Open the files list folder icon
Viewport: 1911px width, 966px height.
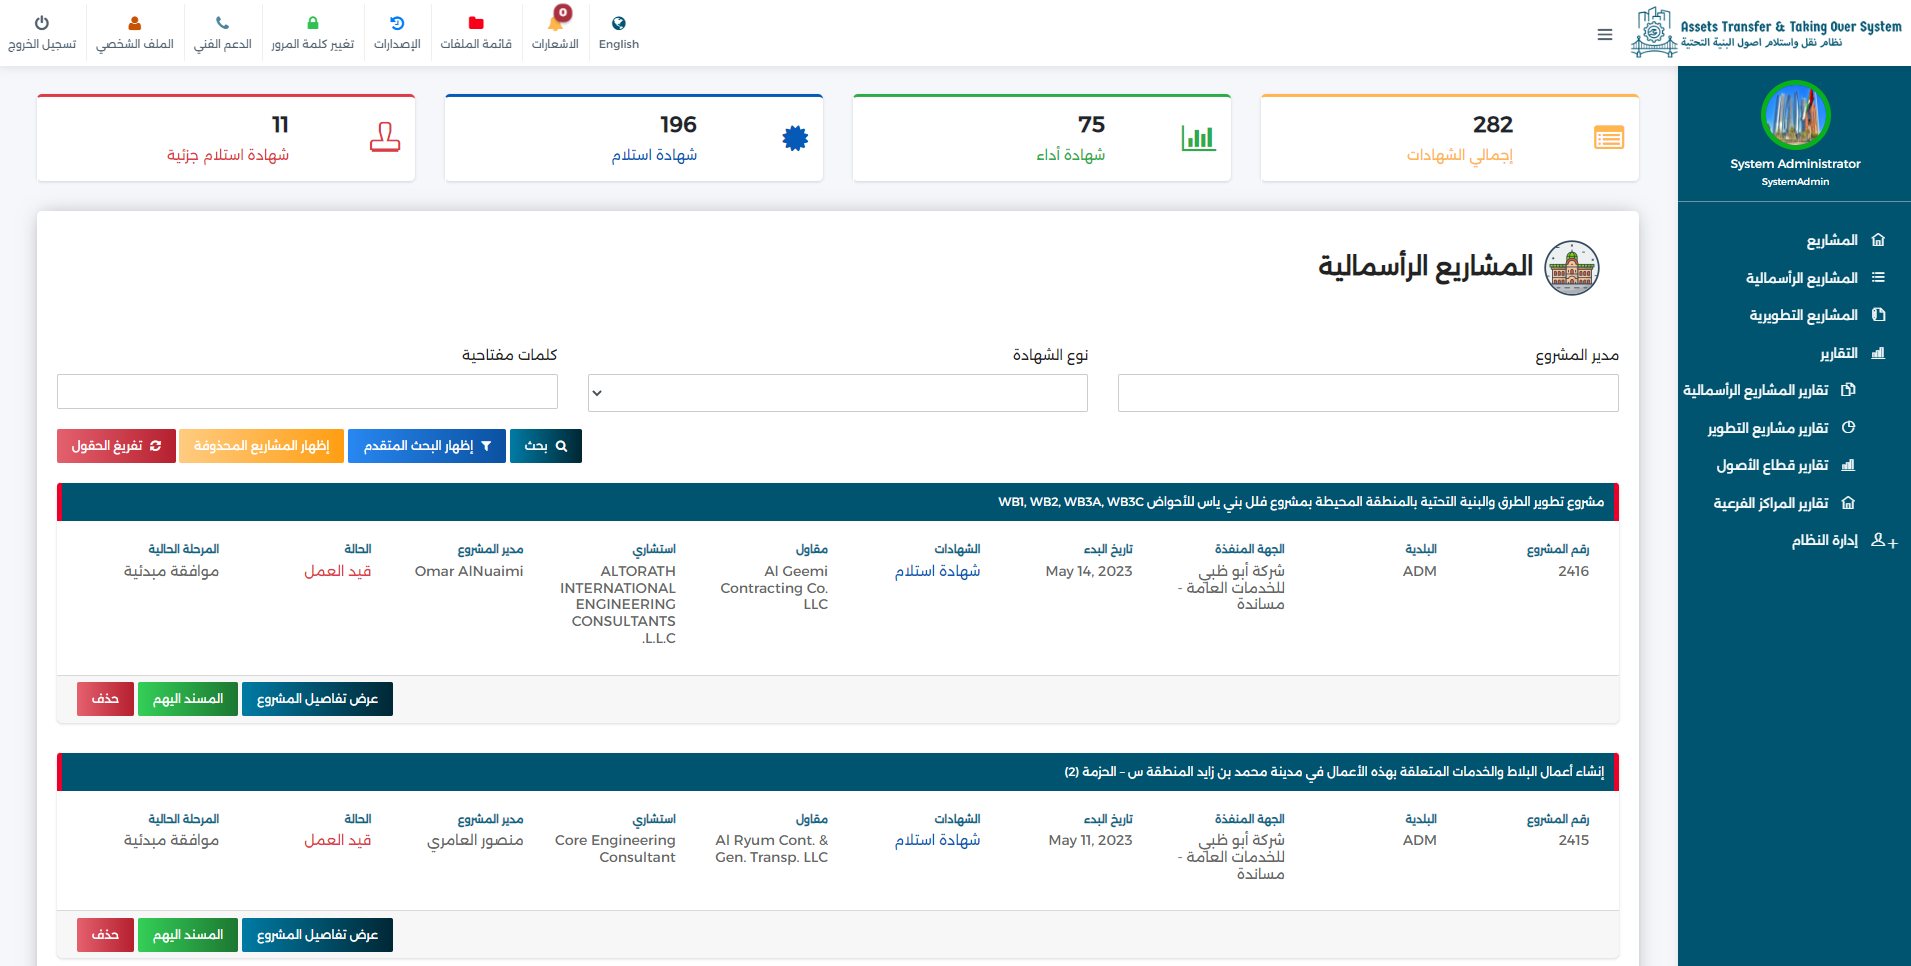(x=476, y=23)
